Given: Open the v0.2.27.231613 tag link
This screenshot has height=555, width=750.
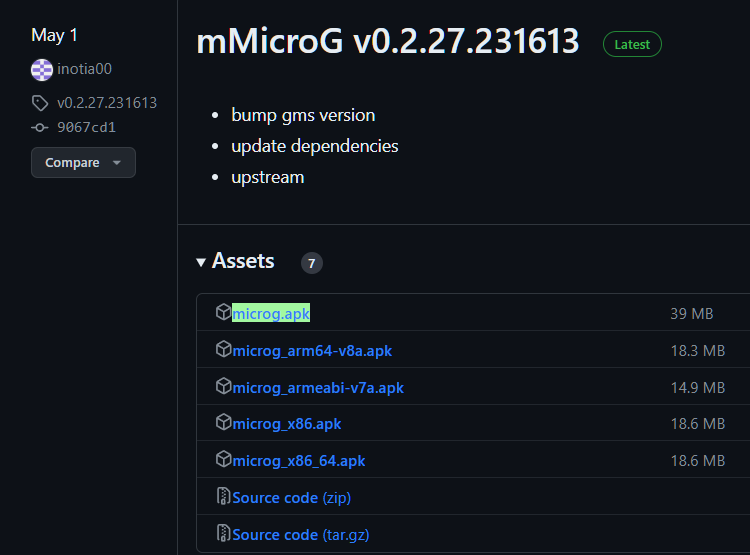Looking at the screenshot, I should coord(107,103).
